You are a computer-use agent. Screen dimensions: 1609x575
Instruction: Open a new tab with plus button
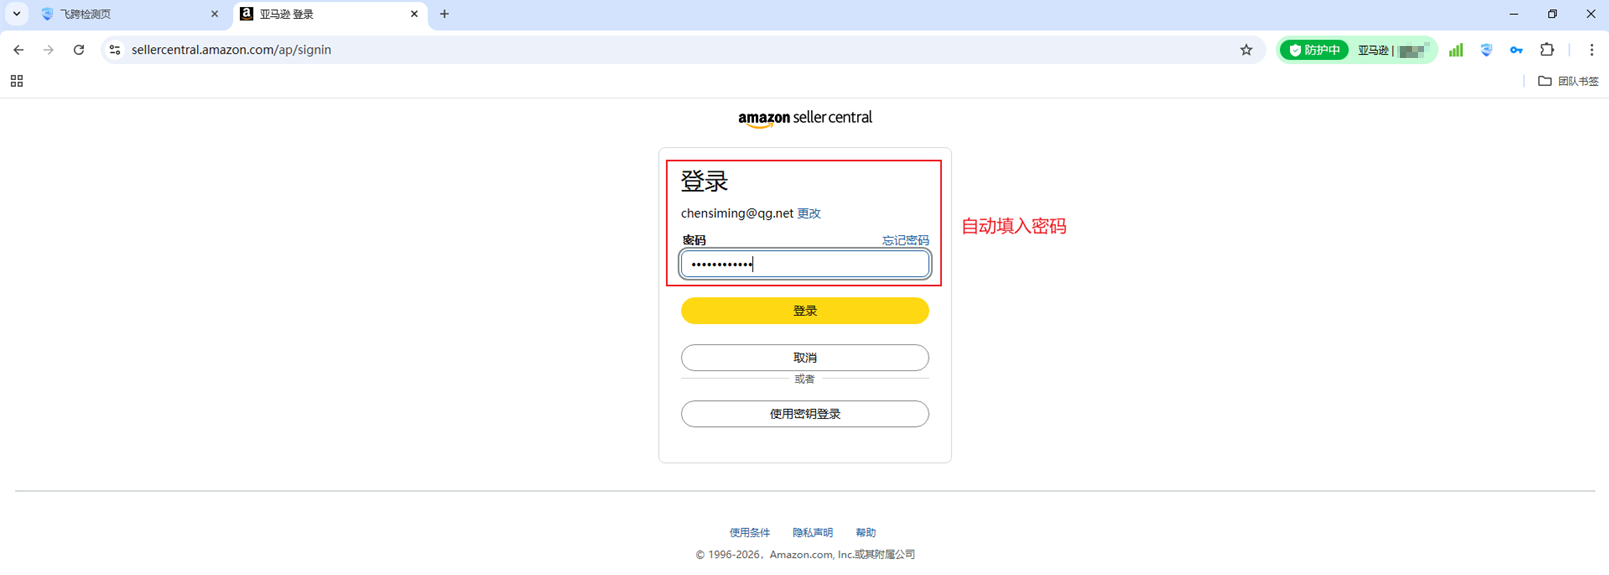(445, 14)
